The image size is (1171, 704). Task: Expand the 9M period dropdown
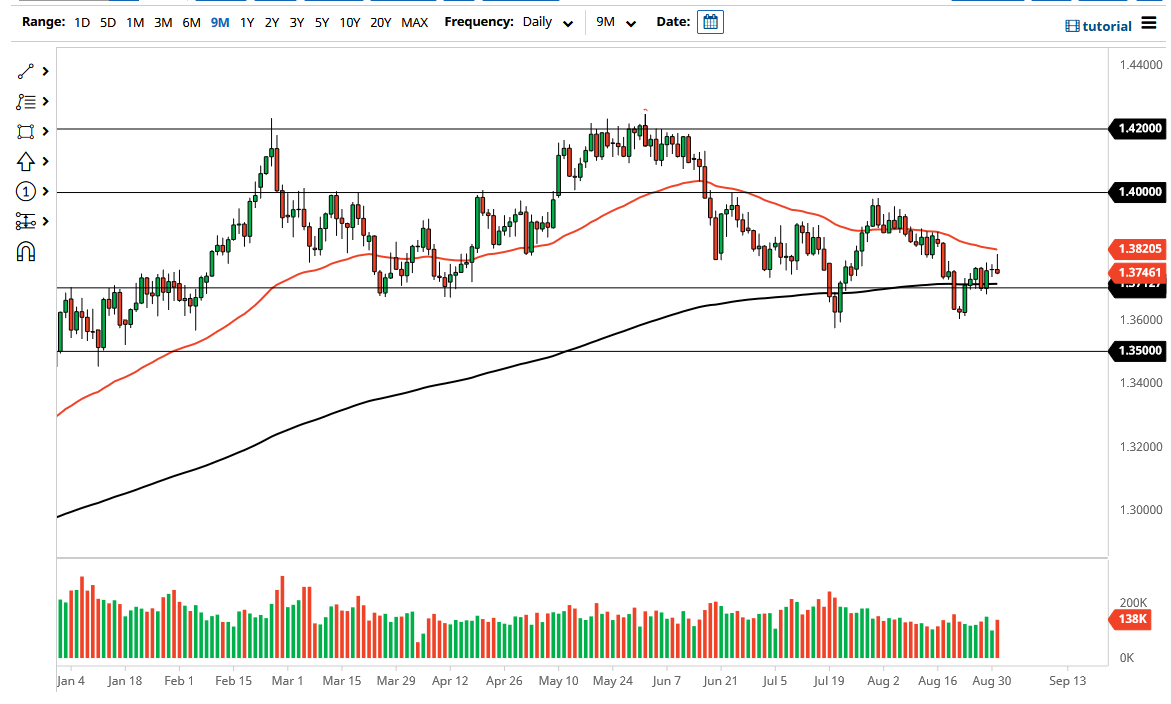tap(614, 21)
